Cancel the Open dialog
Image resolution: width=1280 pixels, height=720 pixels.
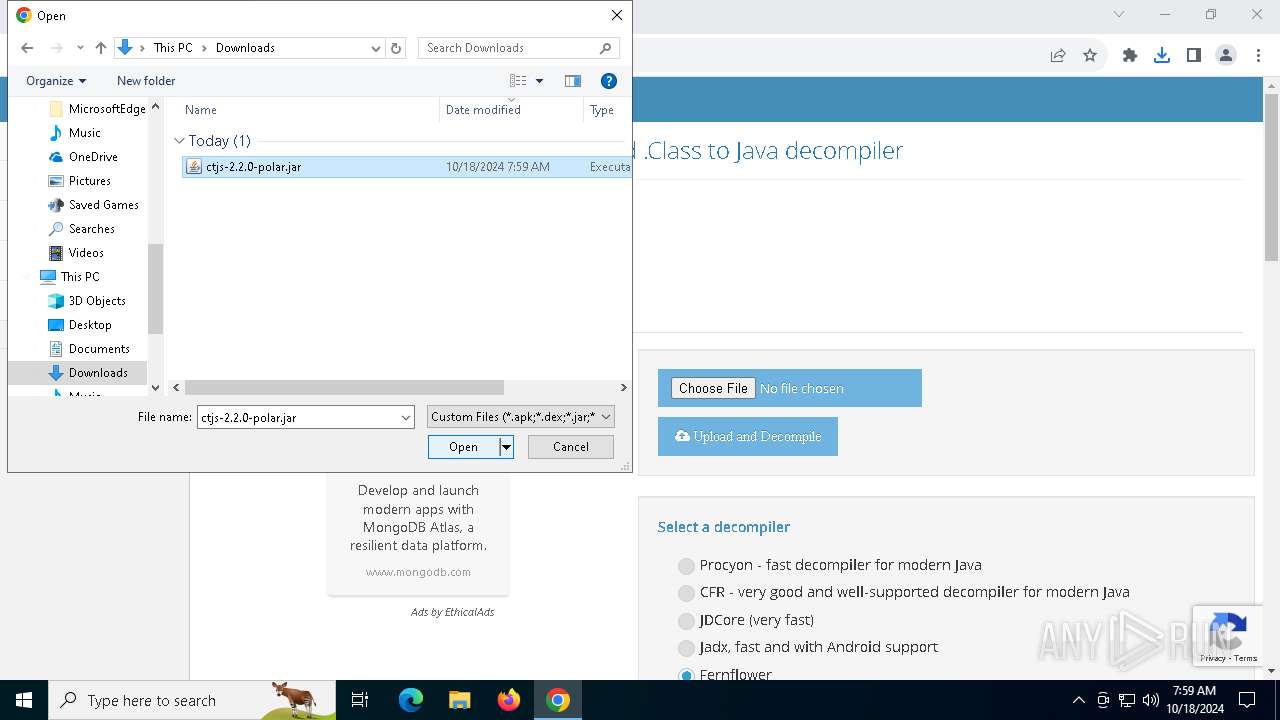[x=571, y=447]
